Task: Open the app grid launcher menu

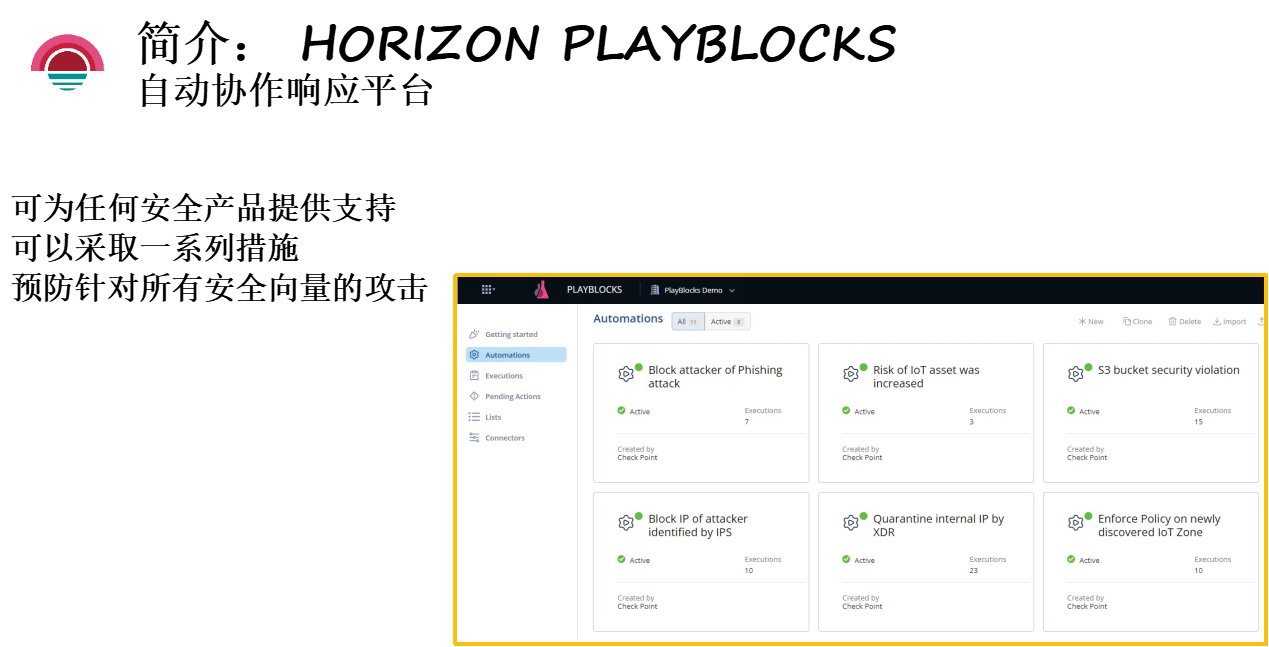Action: click(487, 290)
